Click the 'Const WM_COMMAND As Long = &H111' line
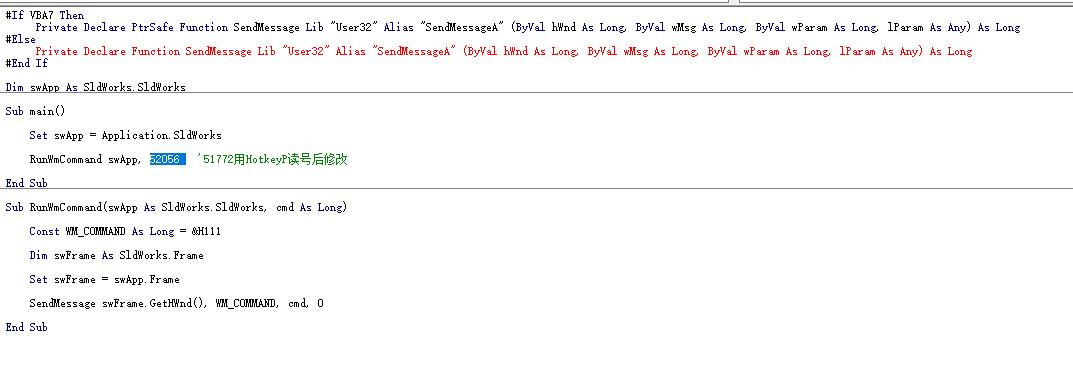The width and height of the screenshot is (1073, 375). point(125,231)
